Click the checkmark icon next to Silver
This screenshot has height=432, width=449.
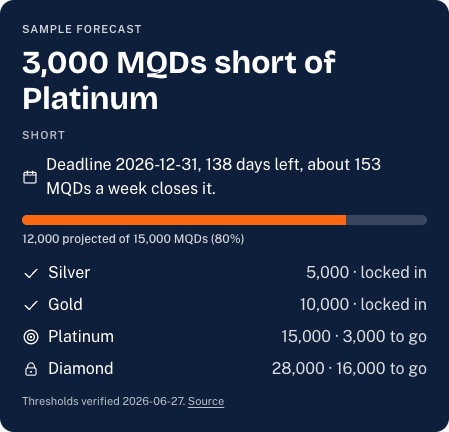(31, 273)
